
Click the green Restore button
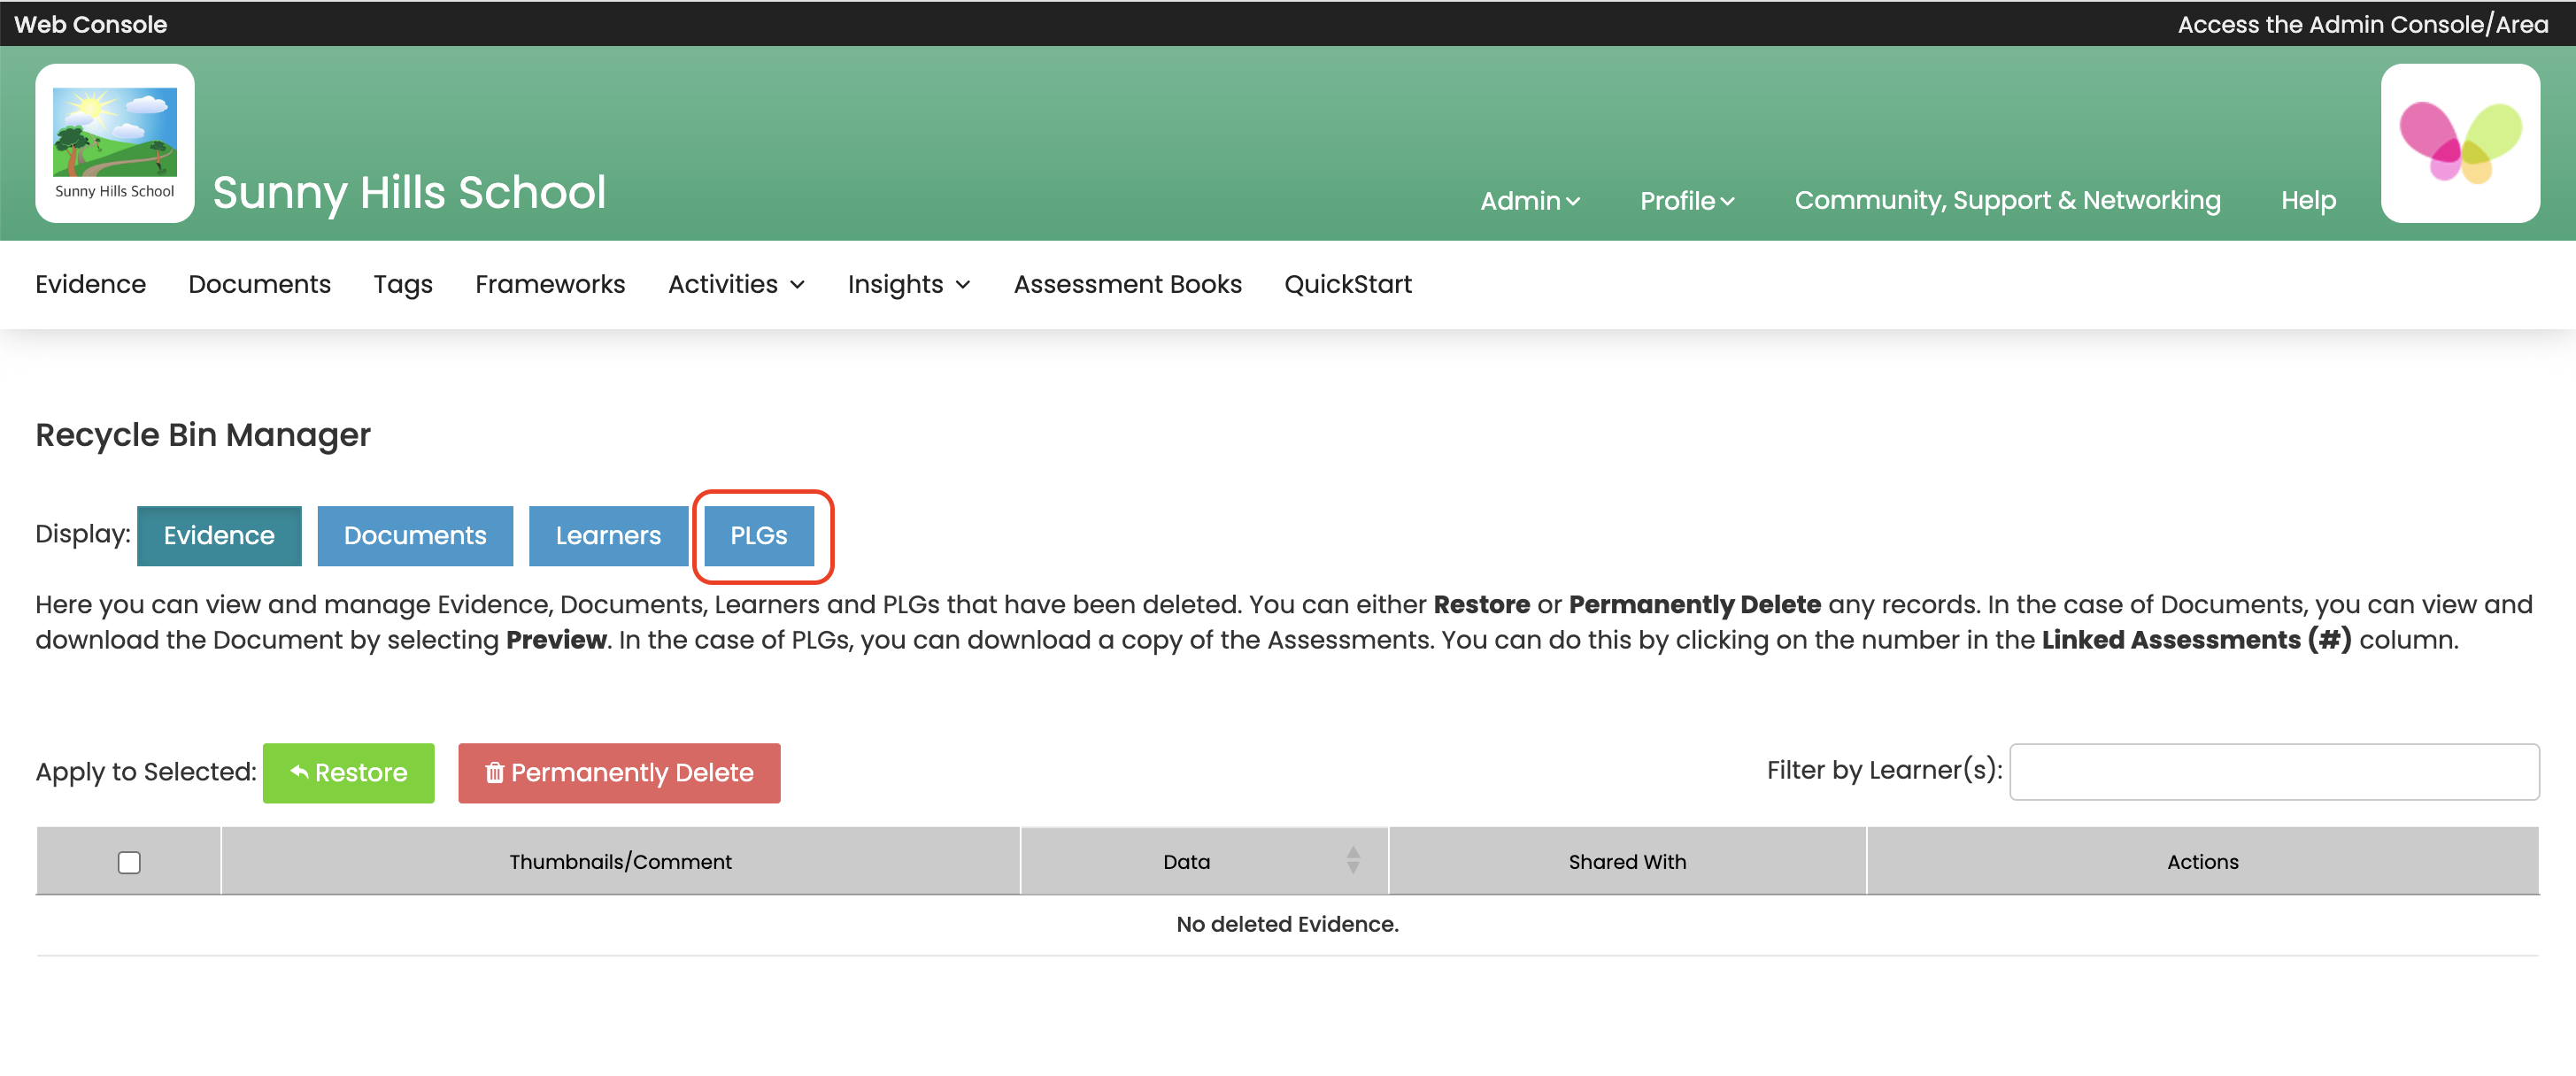click(x=348, y=772)
